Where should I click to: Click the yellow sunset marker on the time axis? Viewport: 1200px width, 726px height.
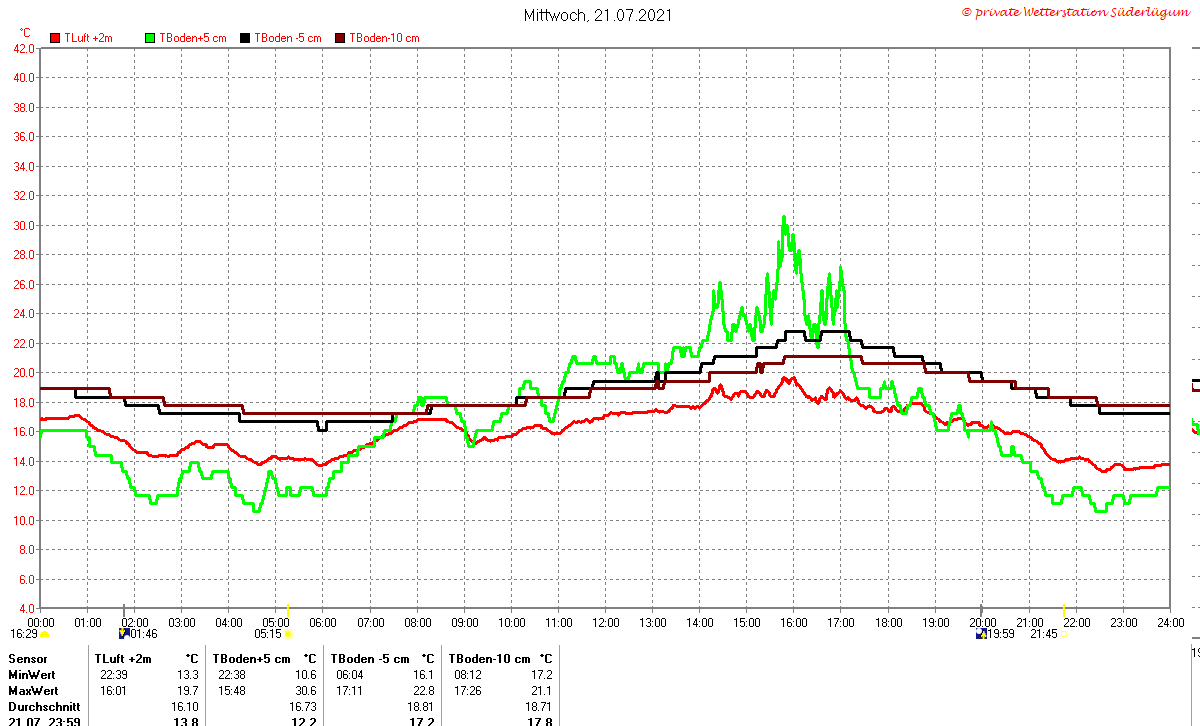point(1064,610)
